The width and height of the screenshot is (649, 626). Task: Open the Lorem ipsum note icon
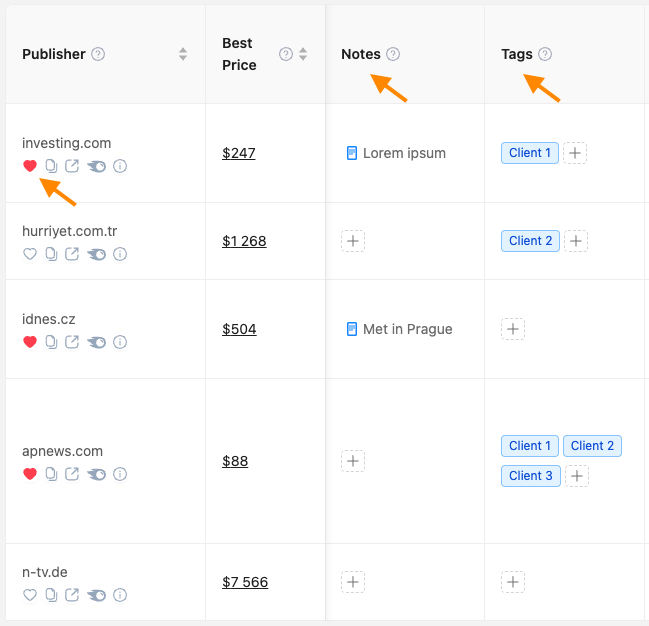point(351,153)
